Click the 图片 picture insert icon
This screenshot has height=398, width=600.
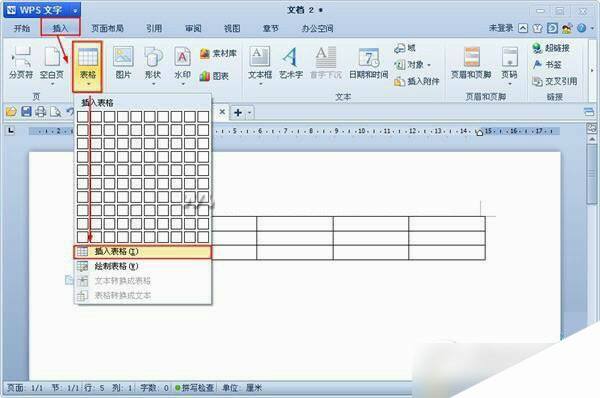pos(123,57)
